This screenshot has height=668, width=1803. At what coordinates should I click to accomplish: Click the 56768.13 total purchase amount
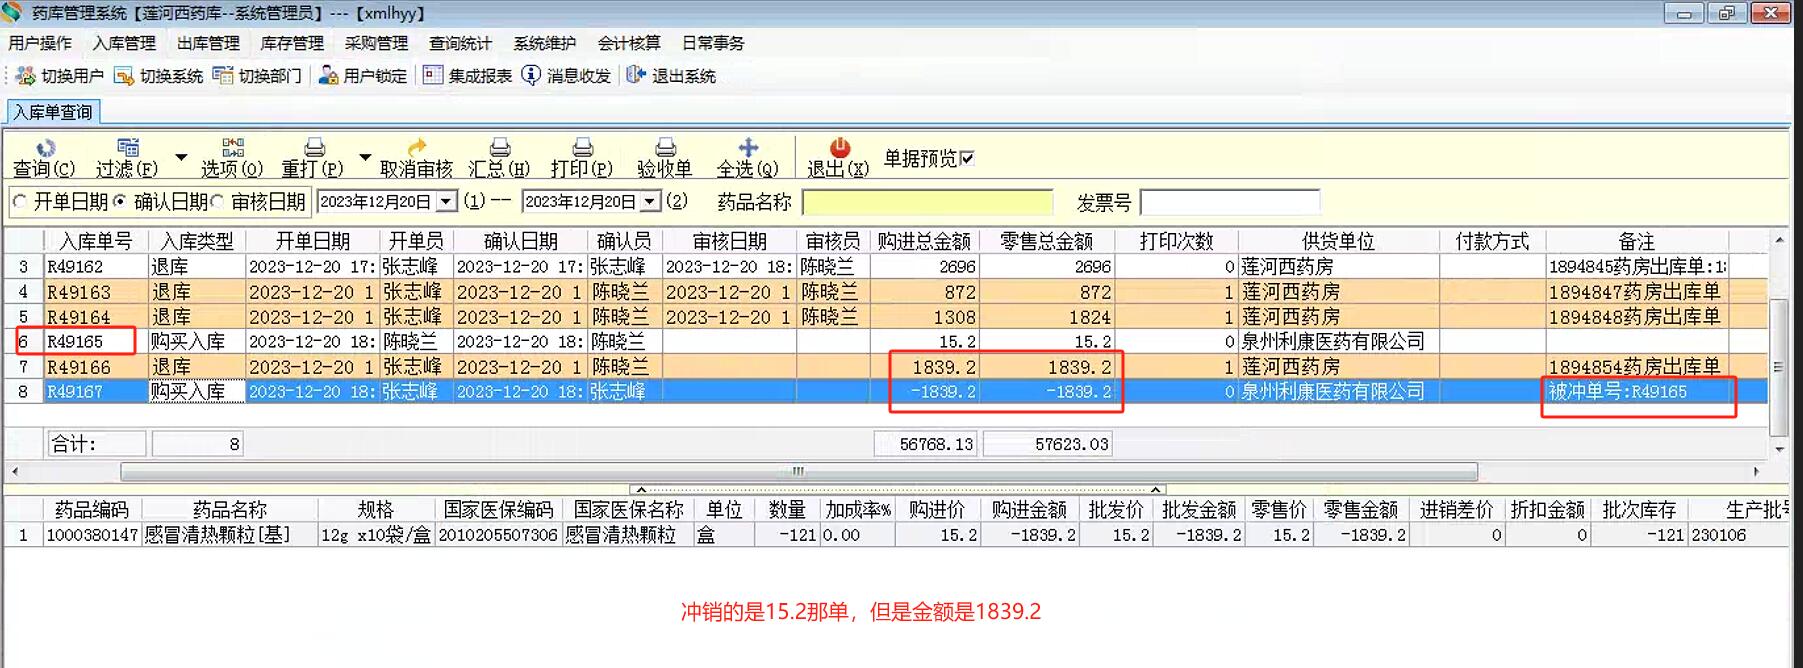click(x=926, y=444)
